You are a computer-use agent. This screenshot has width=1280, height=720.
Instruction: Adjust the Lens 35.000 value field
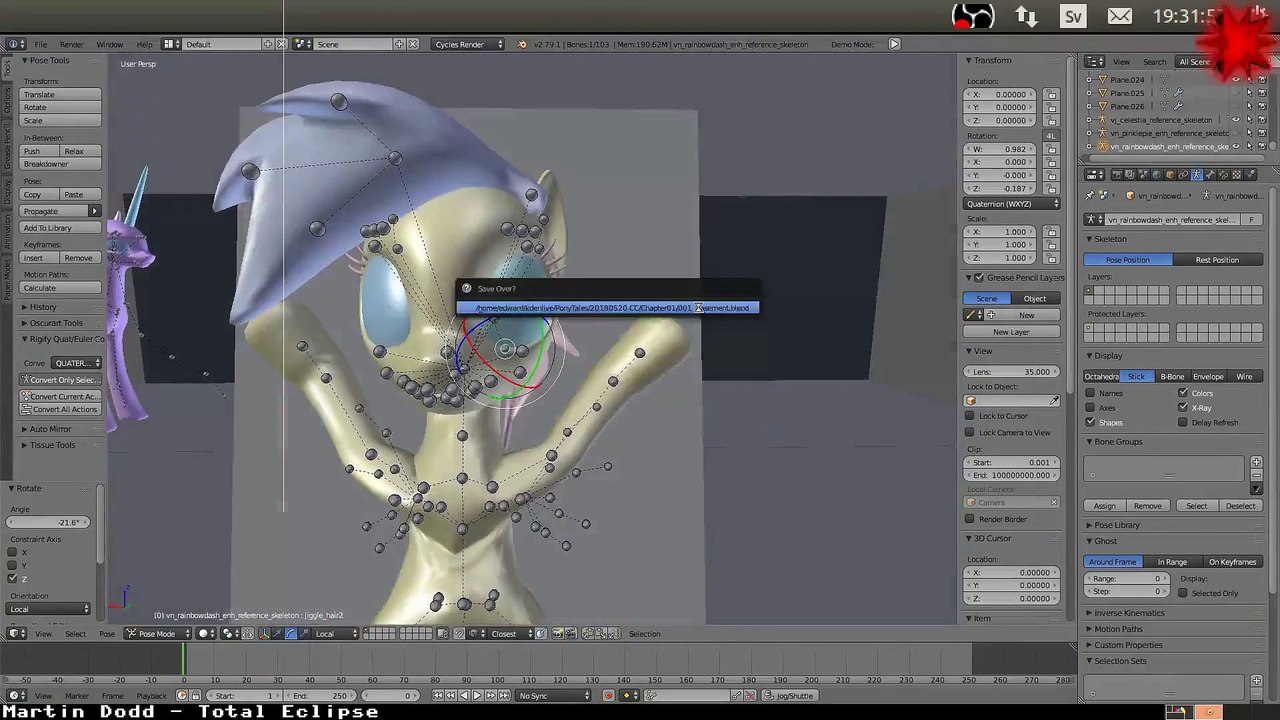click(x=1012, y=372)
